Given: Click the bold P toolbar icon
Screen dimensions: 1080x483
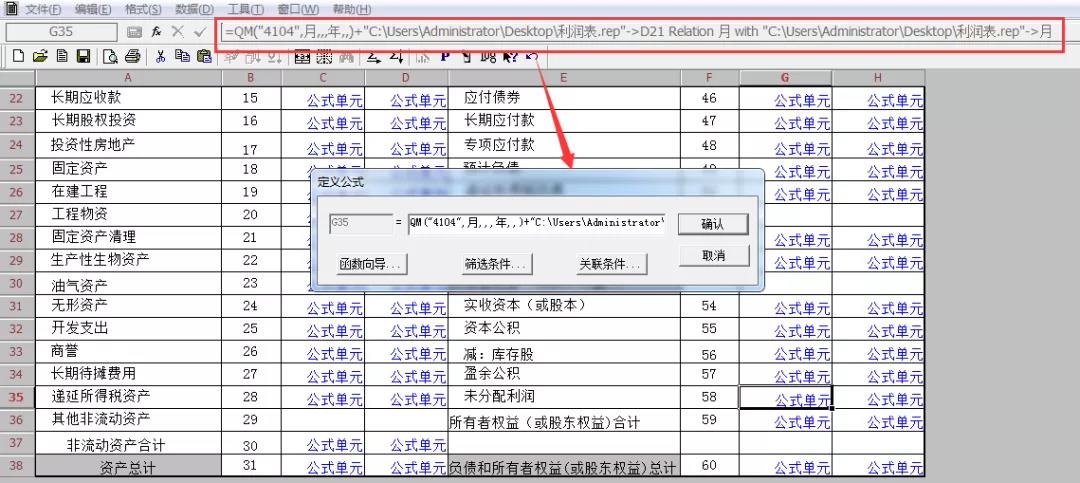Looking at the screenshot, I should (445, 56).
